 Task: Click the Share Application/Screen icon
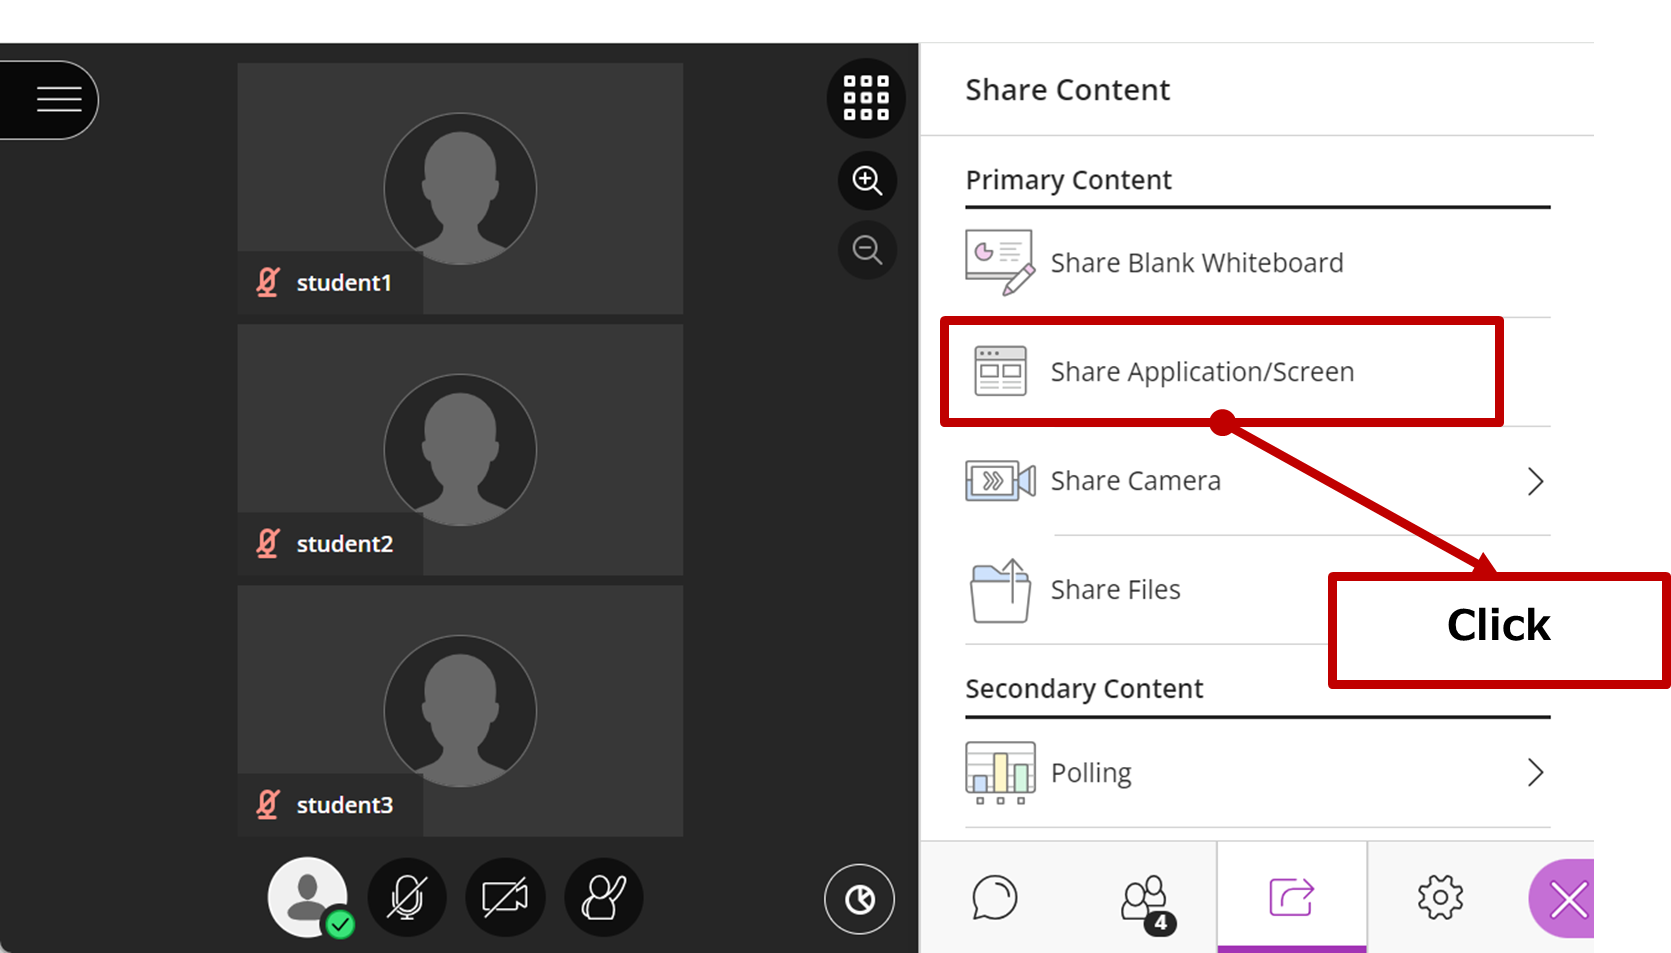[999, 370]
